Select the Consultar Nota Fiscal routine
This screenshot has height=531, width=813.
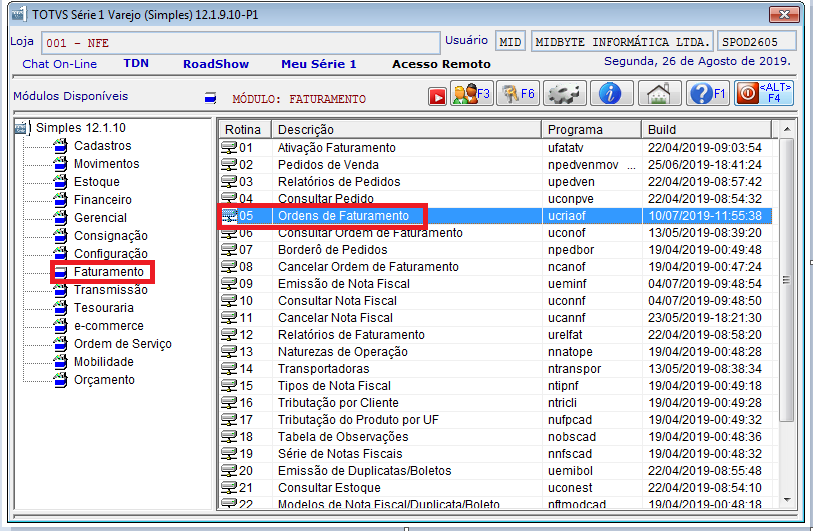pyautogui.click(x=496, y=301)
